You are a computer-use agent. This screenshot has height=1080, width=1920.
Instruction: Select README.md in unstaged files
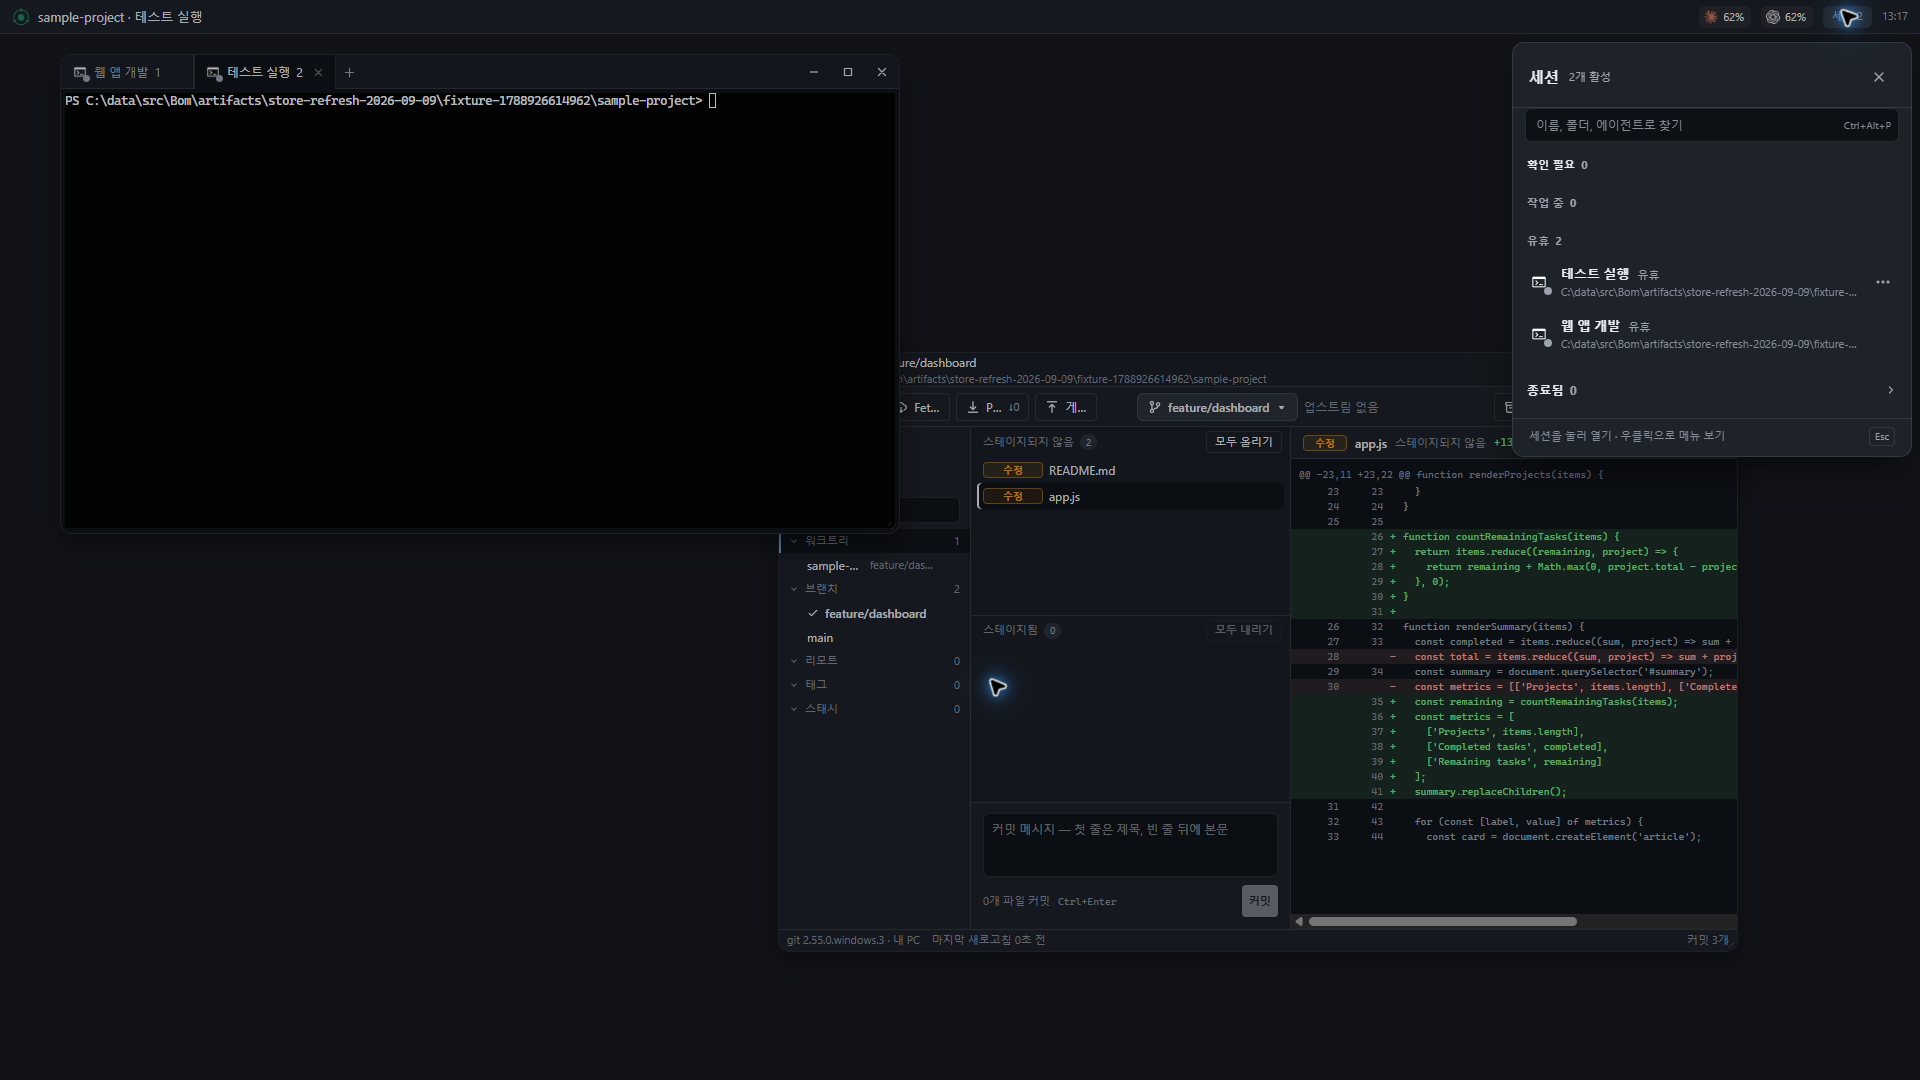[x=1130, y=470]
